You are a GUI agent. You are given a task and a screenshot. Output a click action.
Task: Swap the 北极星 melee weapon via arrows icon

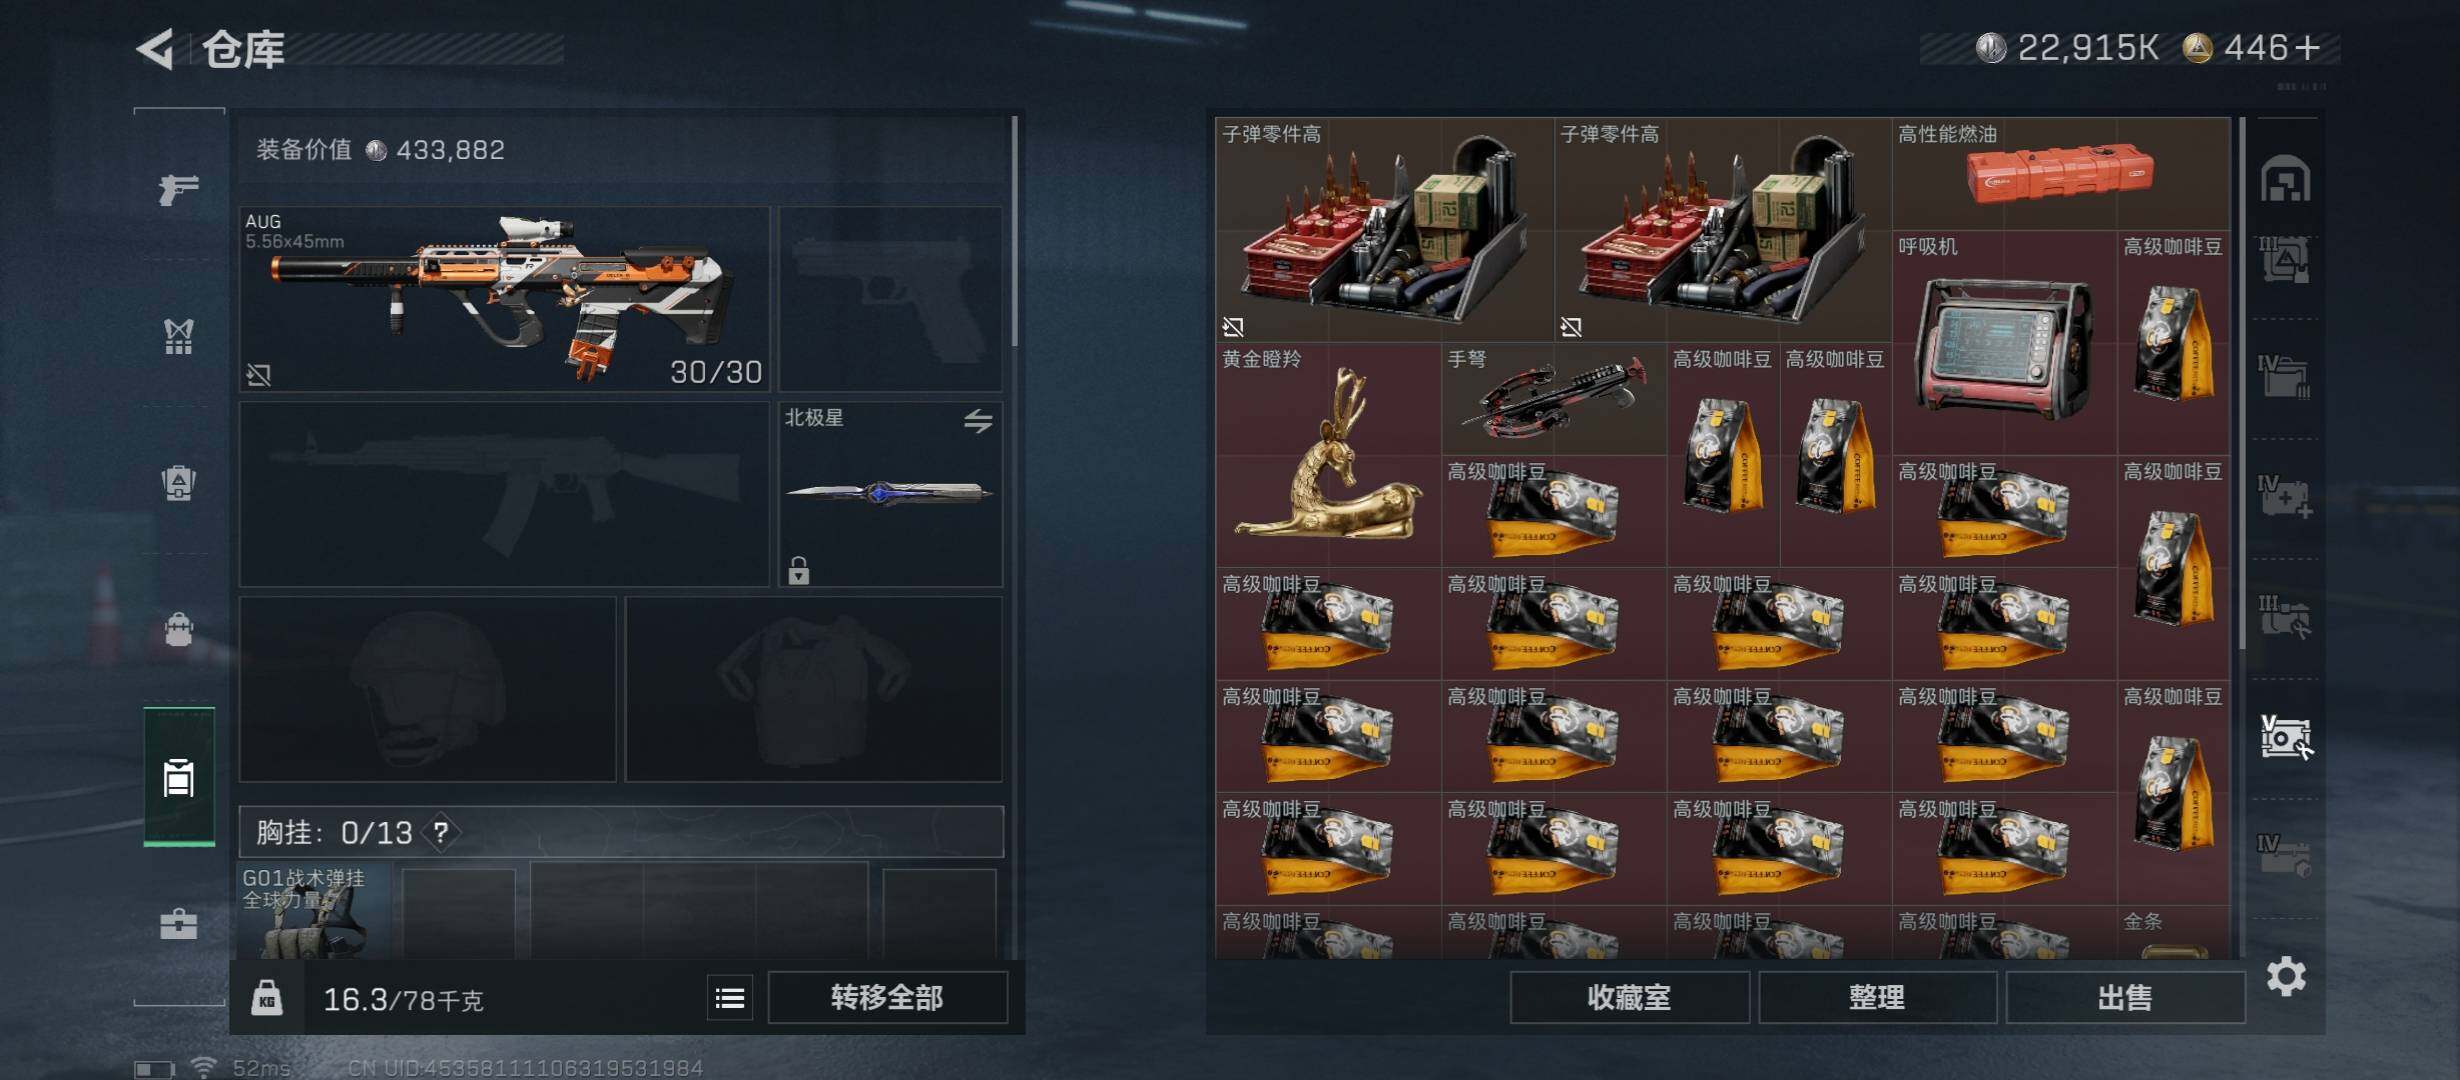coord(978,421)
